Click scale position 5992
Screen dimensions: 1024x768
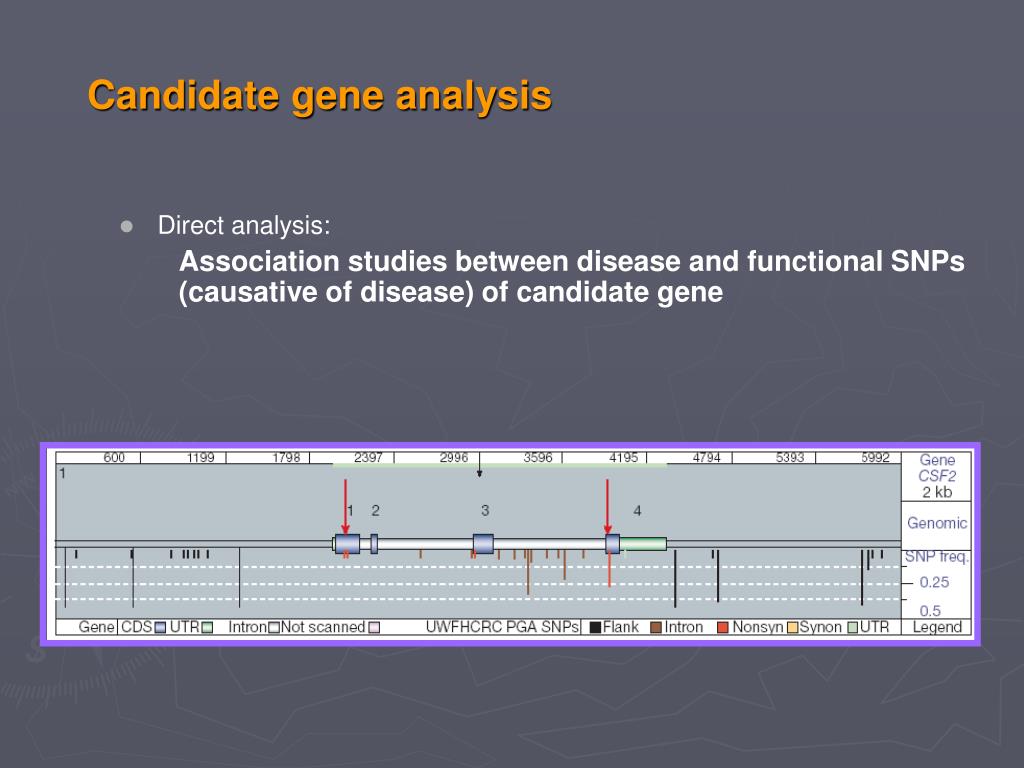[875, 458]
